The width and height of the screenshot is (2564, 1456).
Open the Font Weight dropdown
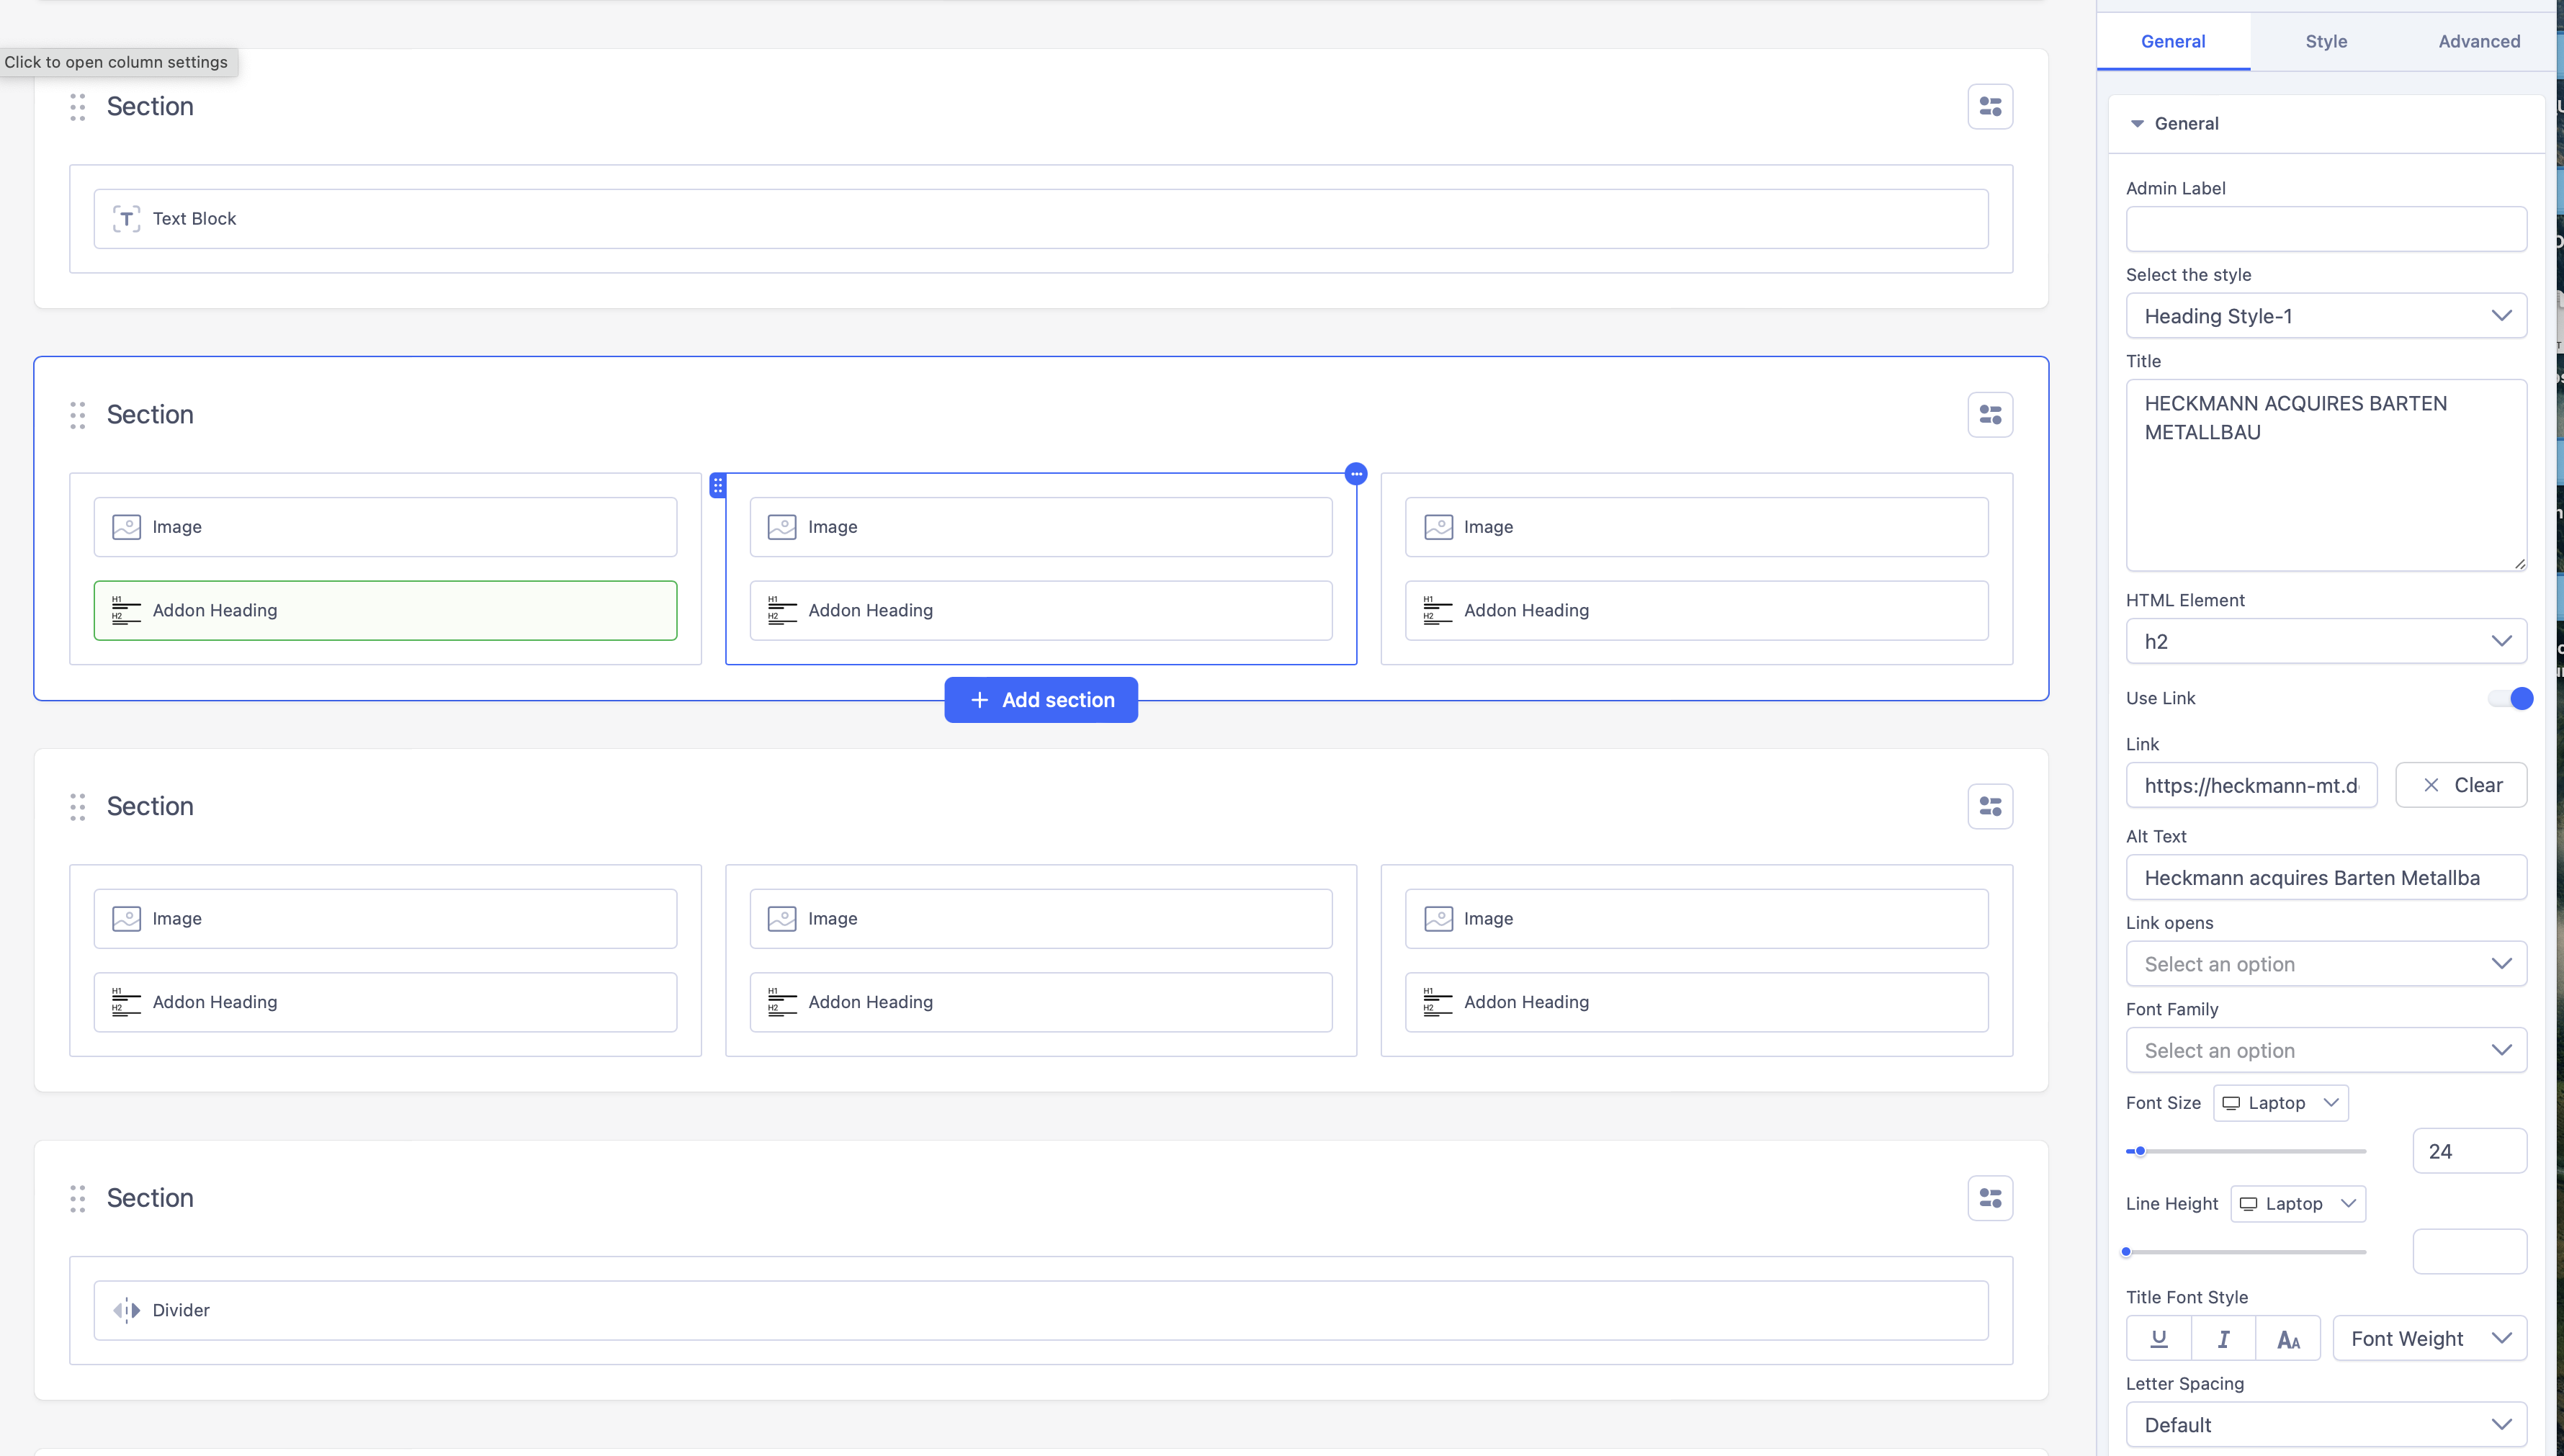[2429, 1338]
